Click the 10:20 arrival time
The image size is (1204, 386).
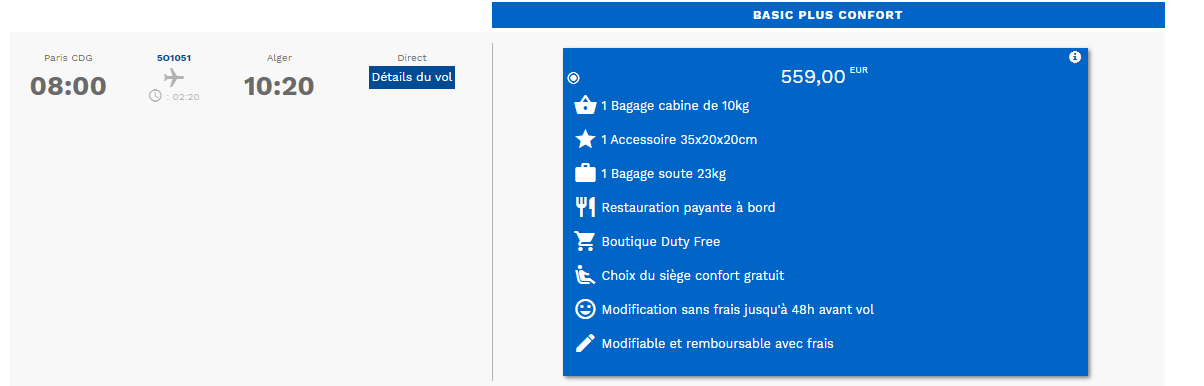tap(279, 87)
